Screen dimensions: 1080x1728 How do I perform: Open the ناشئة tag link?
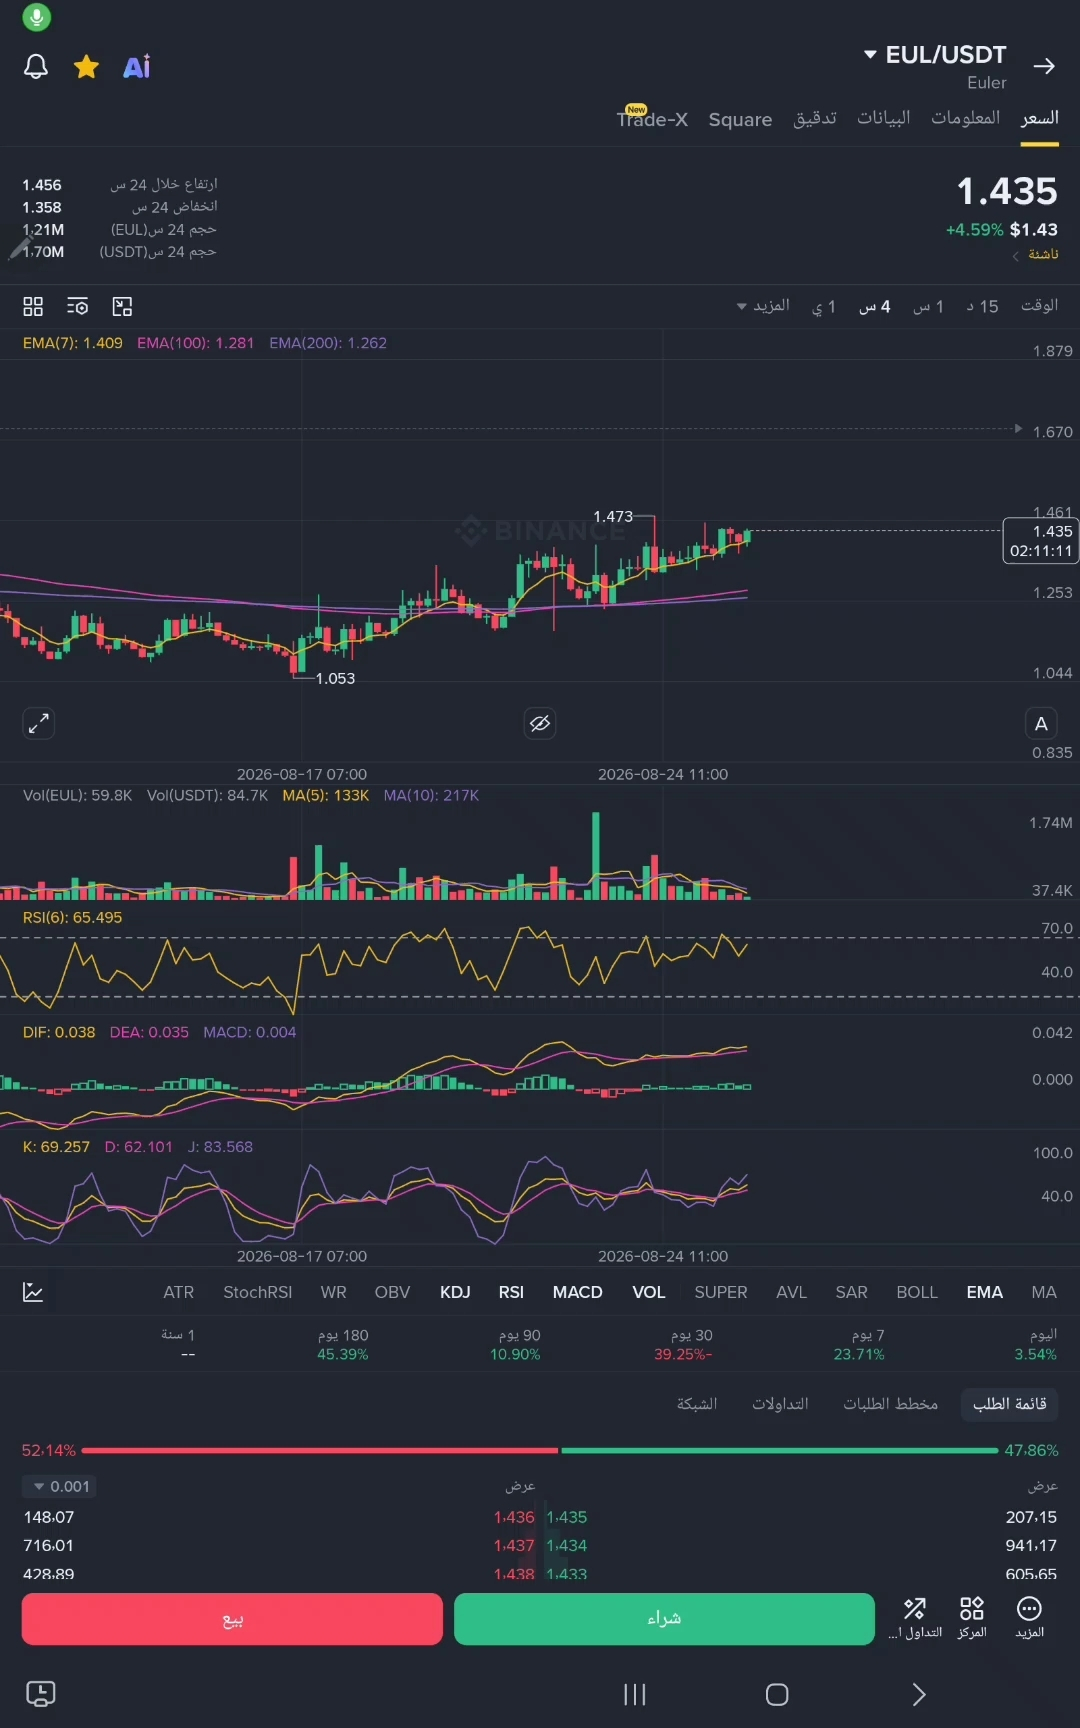pyautogui.click(x=1036, y=254)
